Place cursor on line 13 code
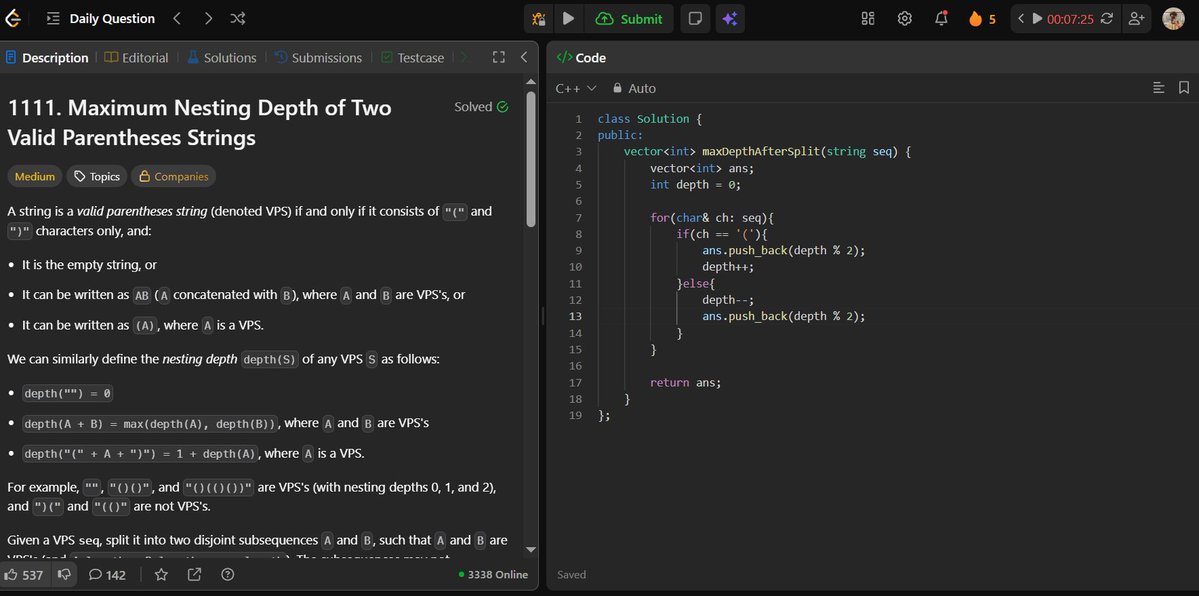This screenshot has width=1199, height=596. tap(784, 317)
